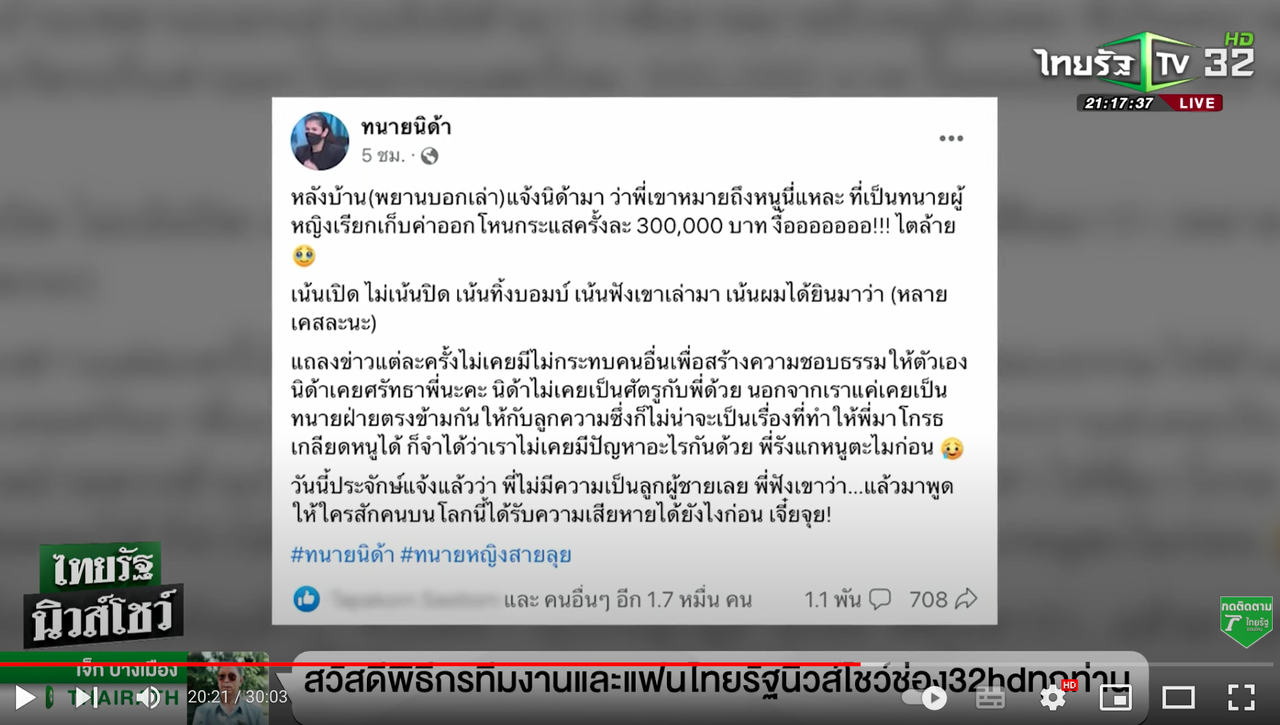The image size is (1280, 725).
Task: Click the #ทนายนิด้า hashtag link
Action: coord(340,555)
